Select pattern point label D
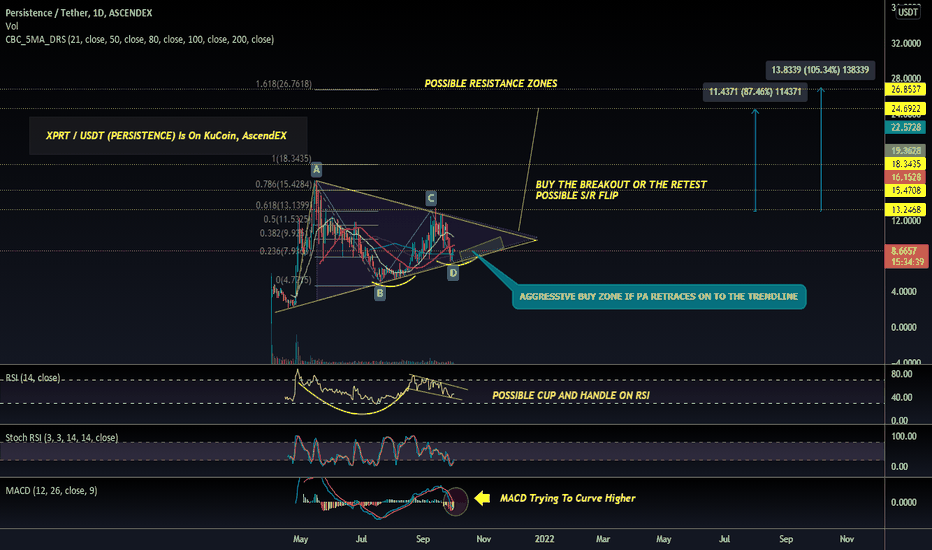The width and height of the screenshot is (932, 550). coord(453,274)
